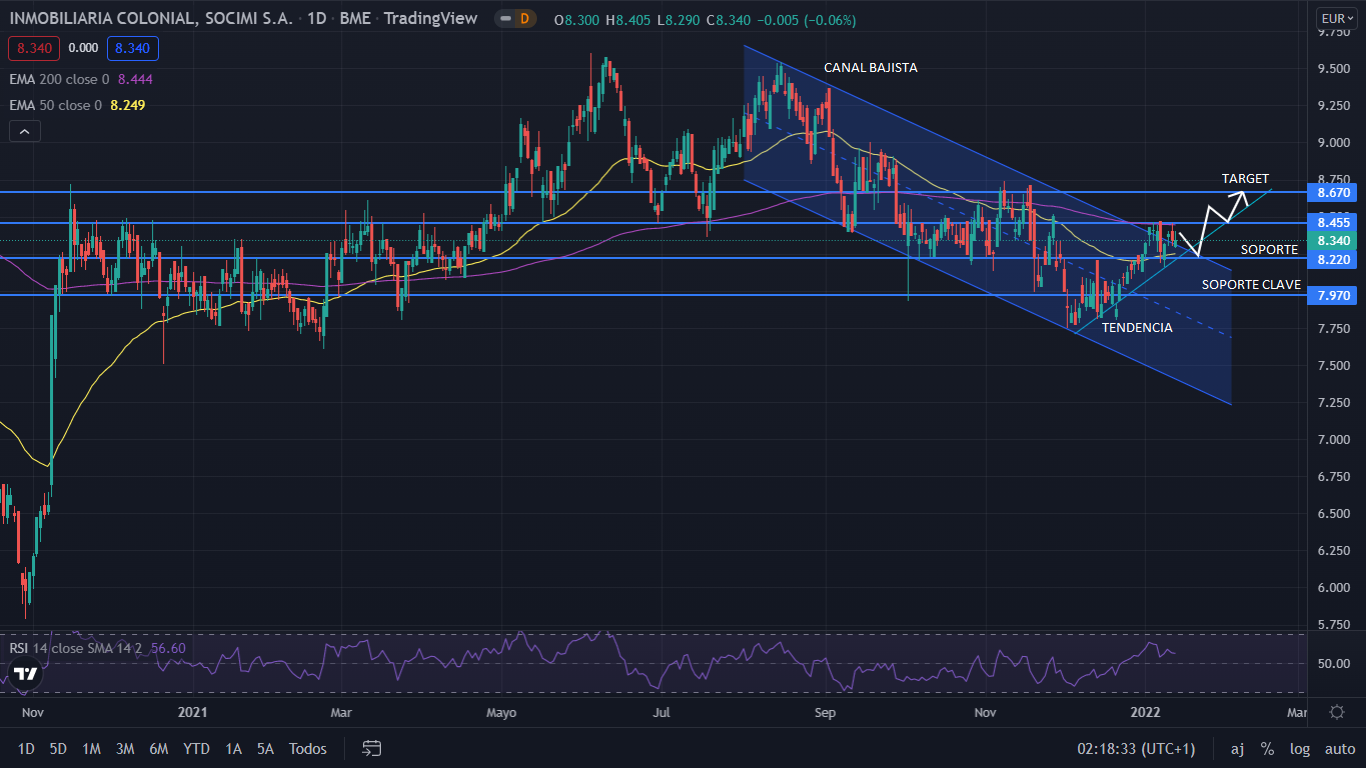Click the aj adjust data button
Image resolution: width=1366 pixels, height=768 pixels.
1237,748
